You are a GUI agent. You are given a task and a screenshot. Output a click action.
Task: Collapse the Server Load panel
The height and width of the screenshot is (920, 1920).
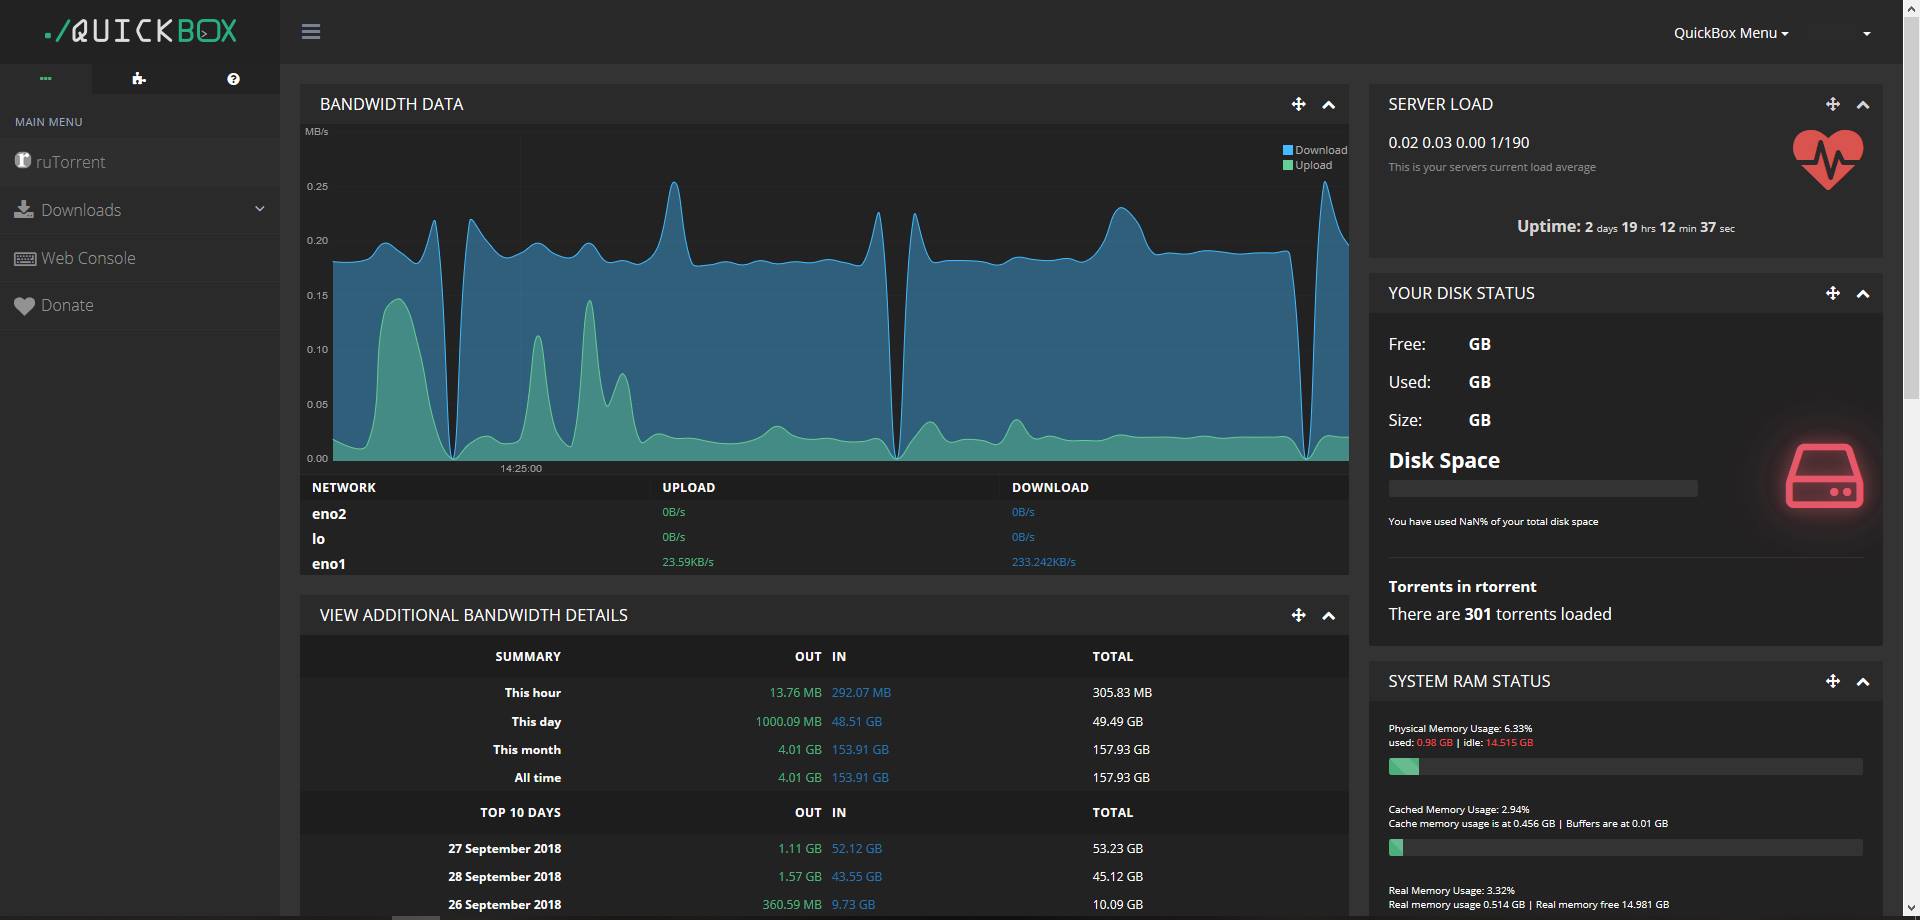[x=1863, y=105]
